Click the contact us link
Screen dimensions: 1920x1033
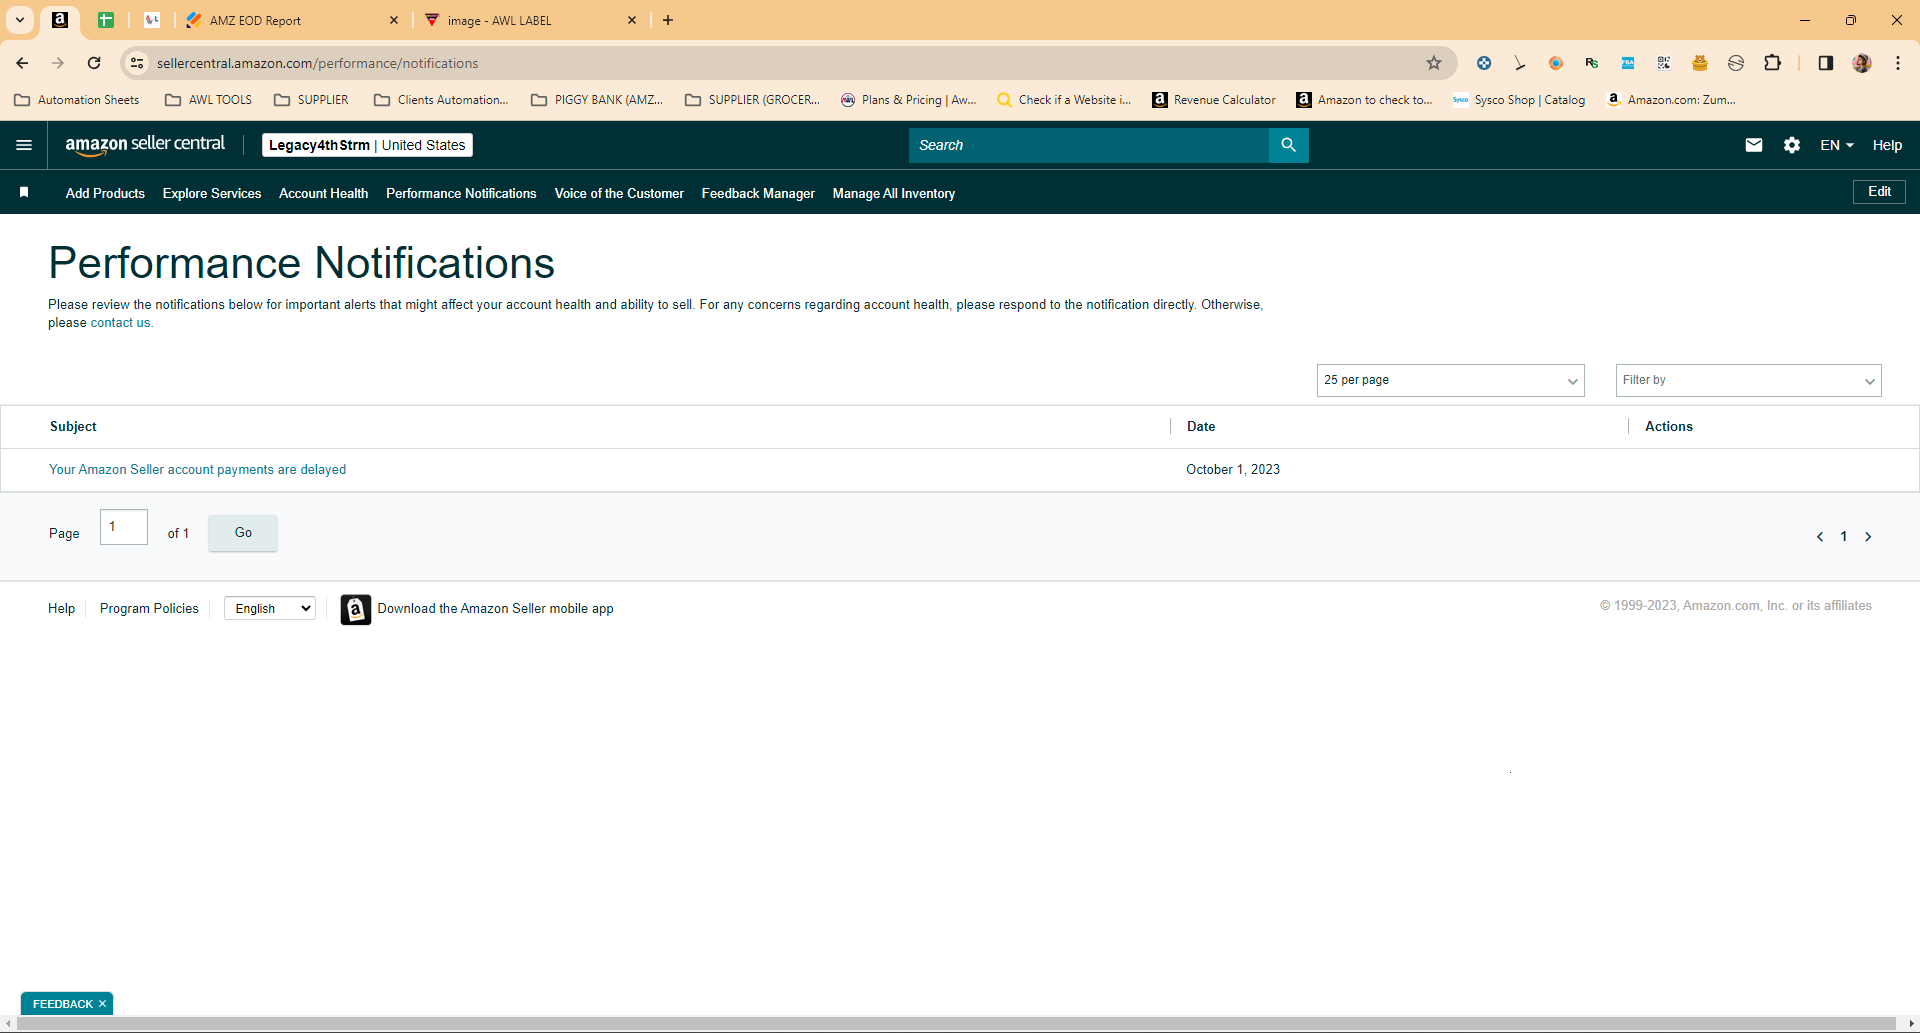pyautogui.click(x=120, y=323)
